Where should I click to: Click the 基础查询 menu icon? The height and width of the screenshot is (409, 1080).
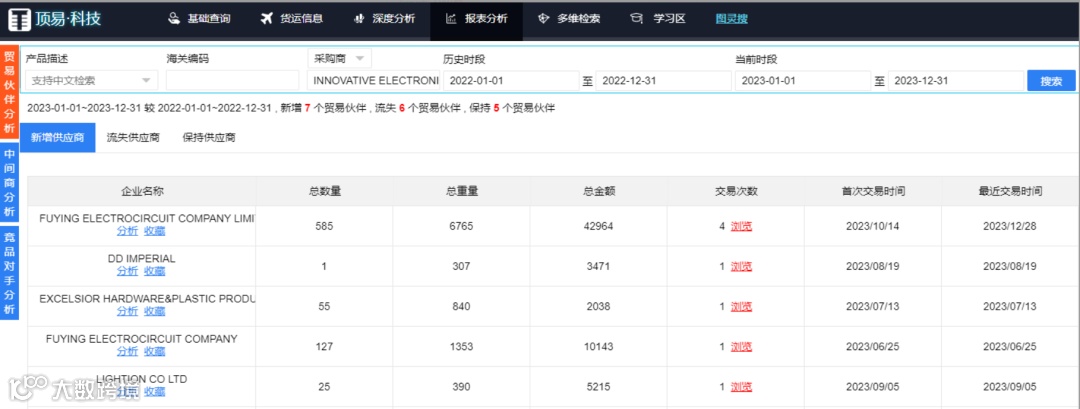(174, 19)
